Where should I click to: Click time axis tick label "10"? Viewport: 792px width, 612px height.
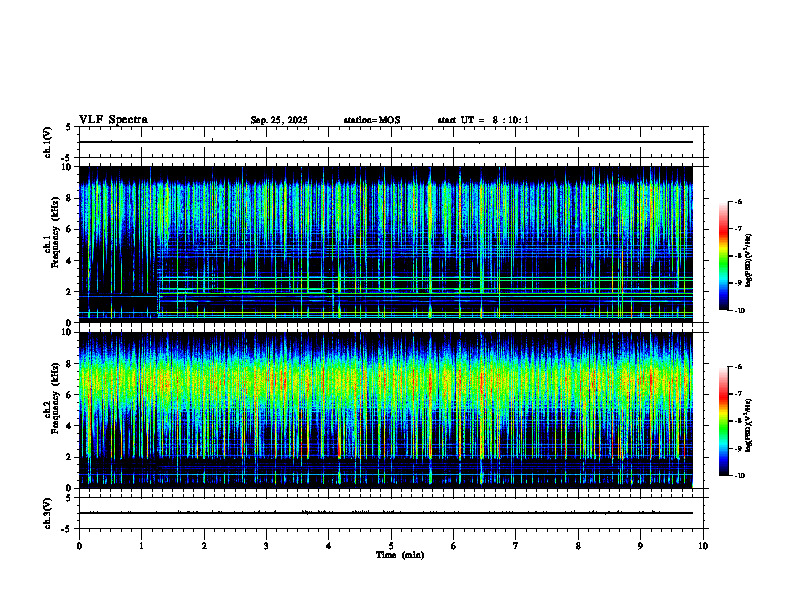click(703, 546)
